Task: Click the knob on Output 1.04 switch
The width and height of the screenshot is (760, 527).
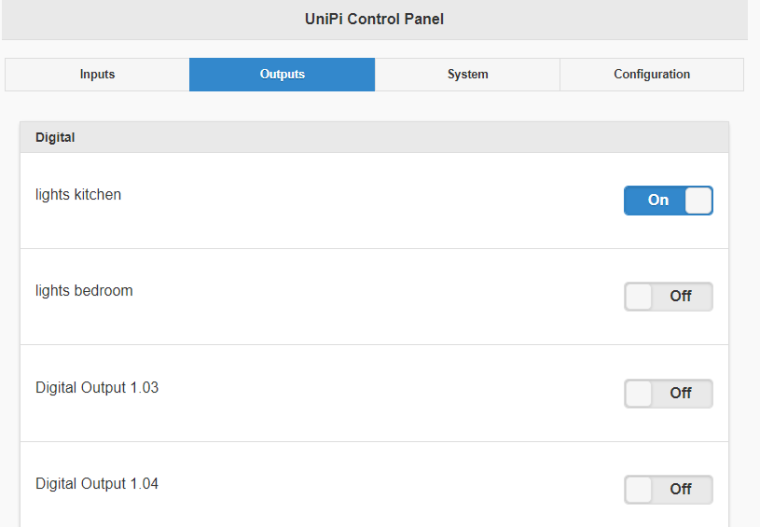Action: click(639, 490)
